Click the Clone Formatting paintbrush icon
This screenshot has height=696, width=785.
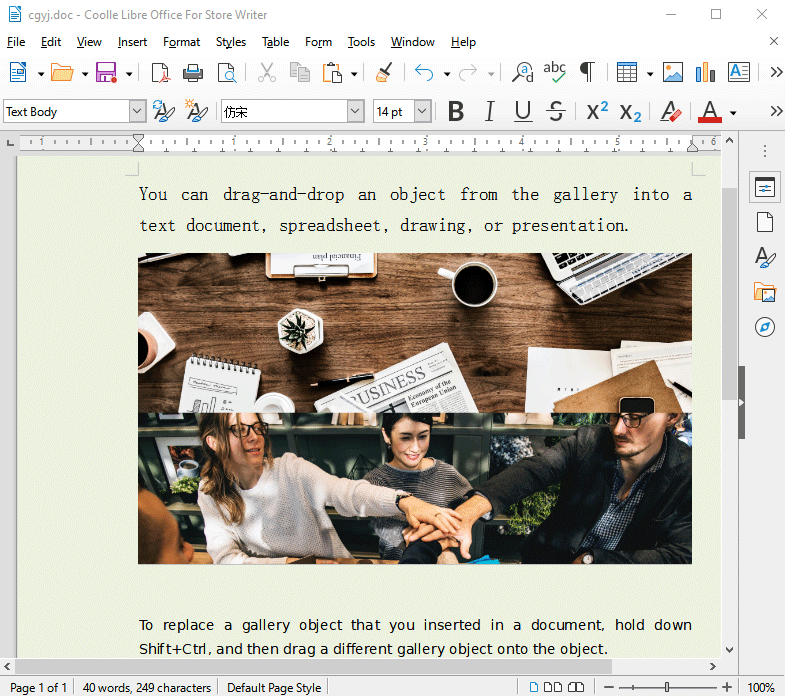(x=384, y=73)
